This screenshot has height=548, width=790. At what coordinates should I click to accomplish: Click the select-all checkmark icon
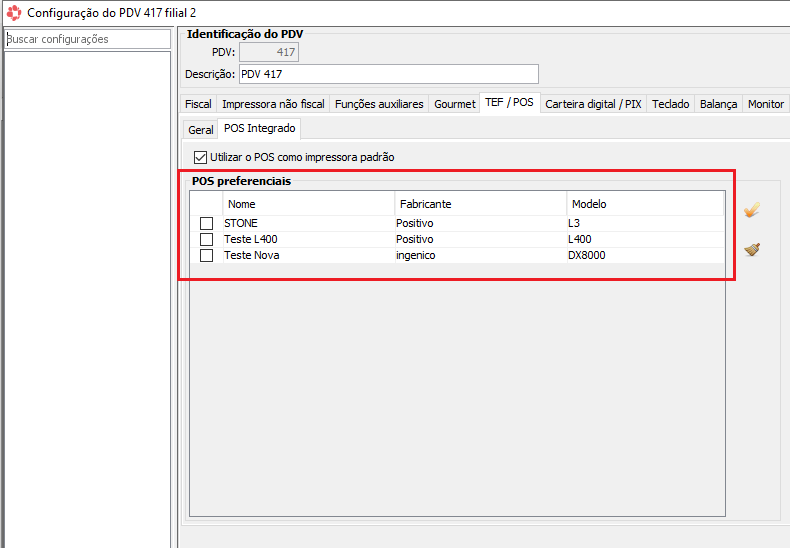point(752,210)
